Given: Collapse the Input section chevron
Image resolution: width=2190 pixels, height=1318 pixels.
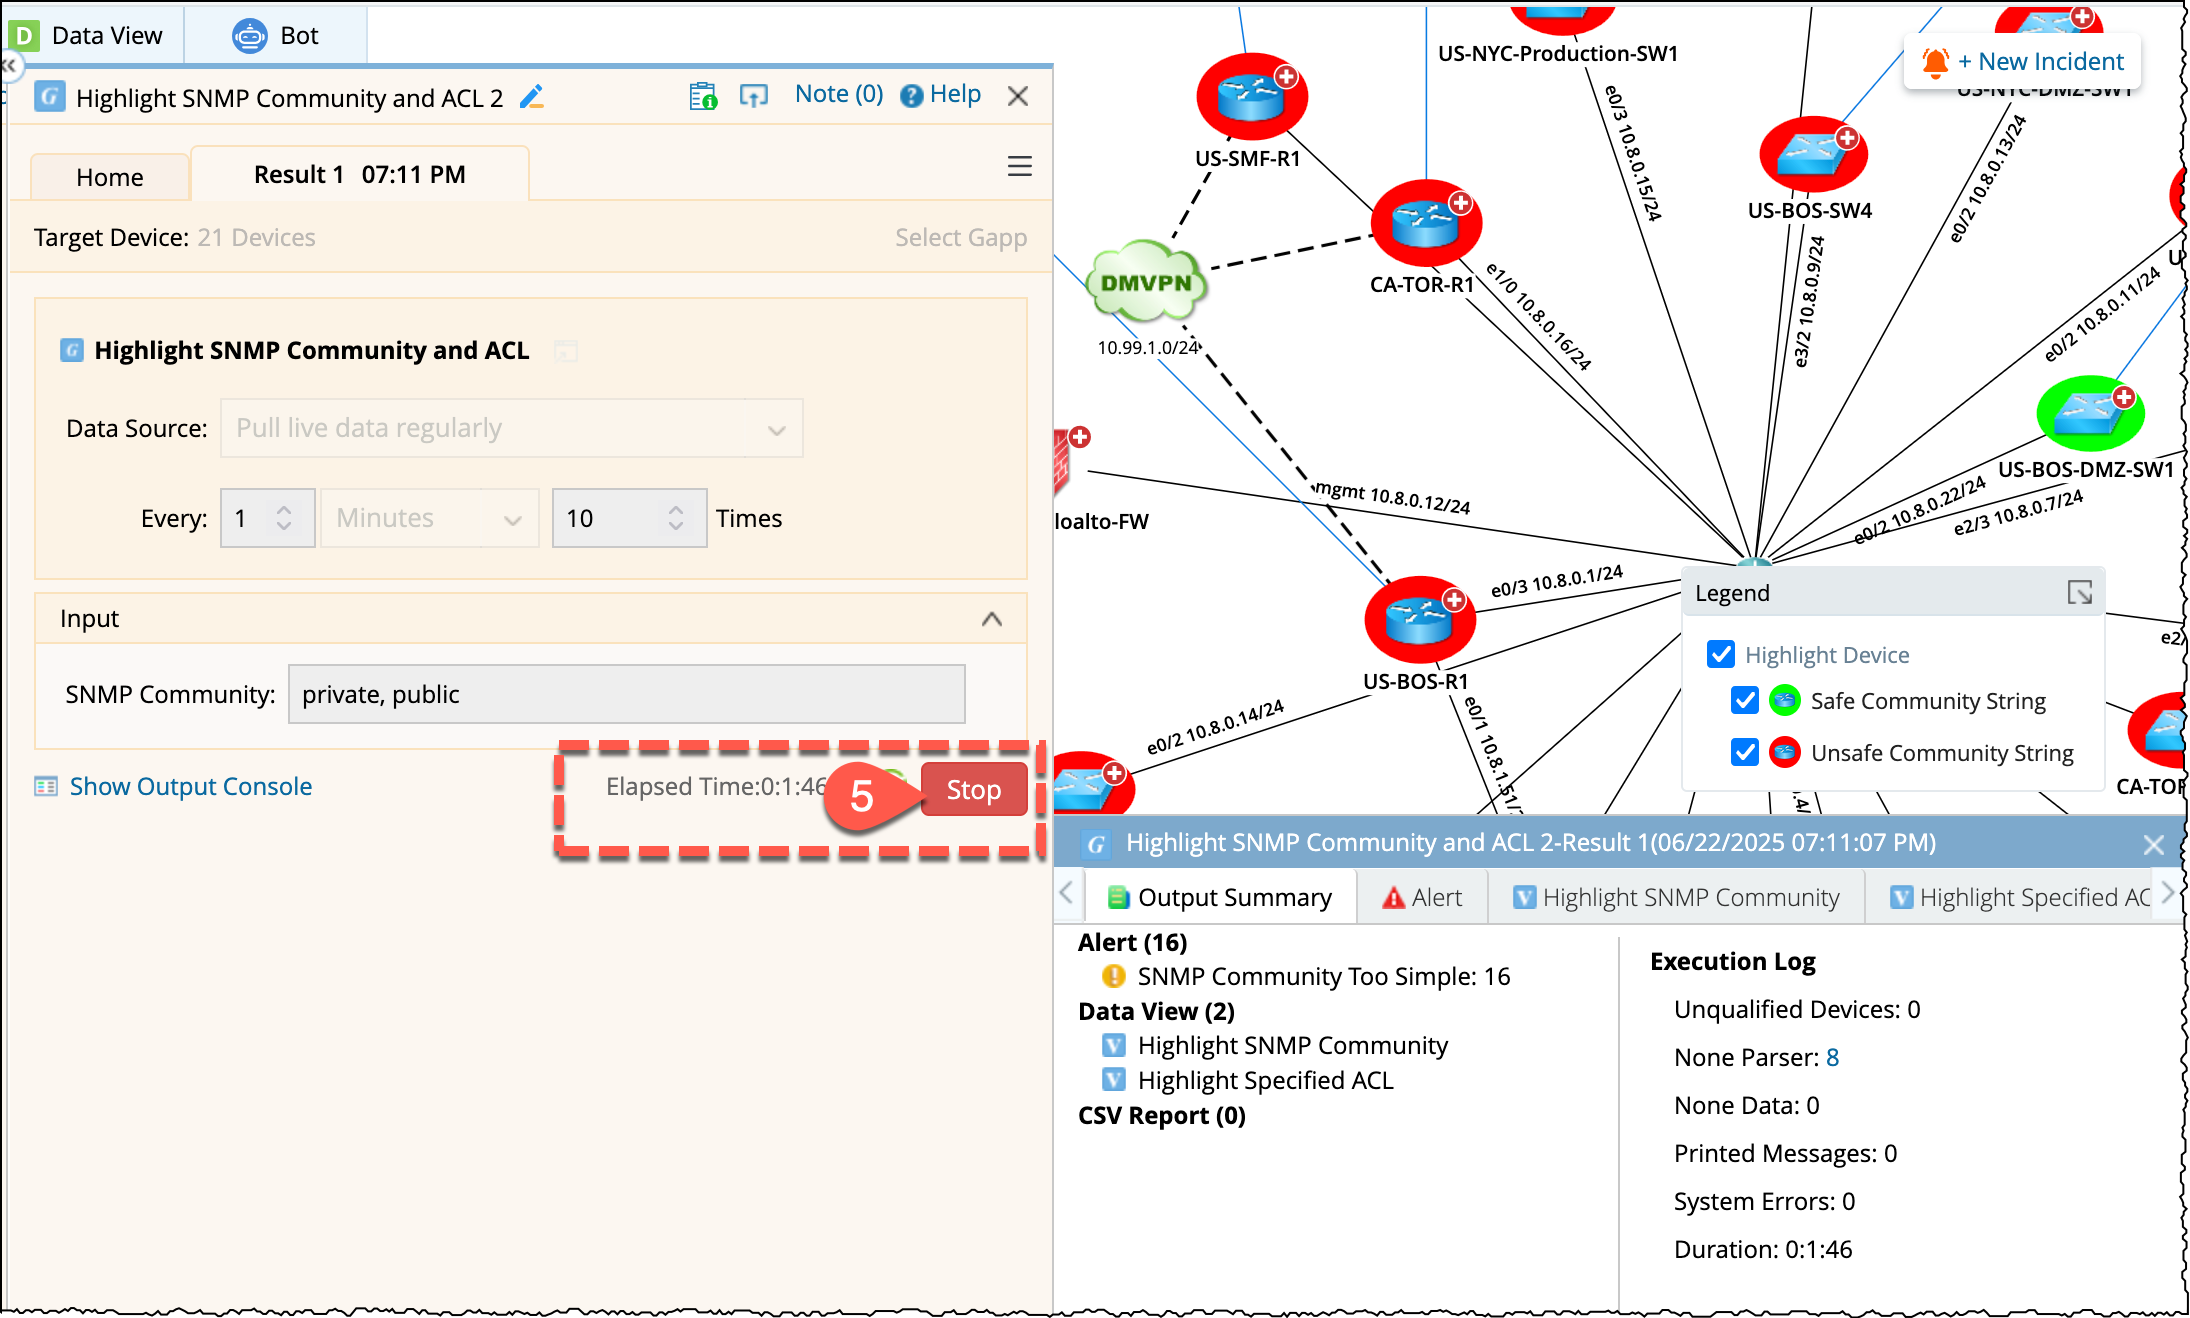Looking at the screenshot, I should pyautogui.click(x=991, y=619).
